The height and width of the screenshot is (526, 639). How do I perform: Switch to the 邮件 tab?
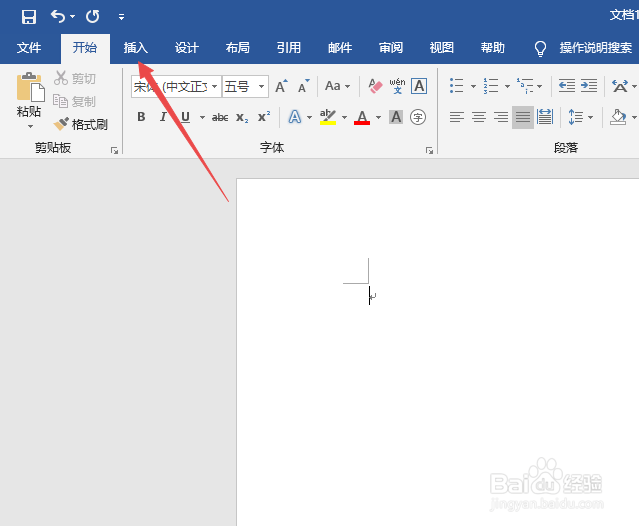tap(340, 48)
